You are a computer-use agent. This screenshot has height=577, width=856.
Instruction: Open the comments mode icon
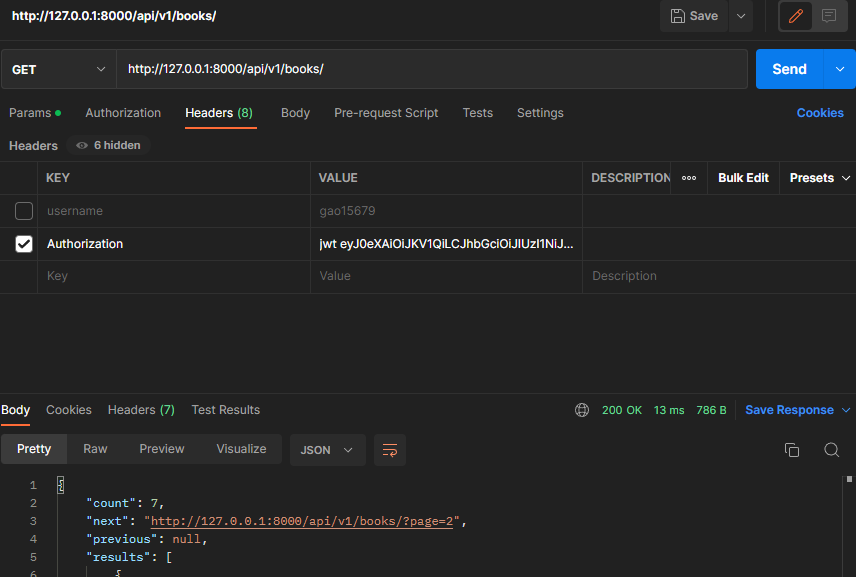coord(829,16)
